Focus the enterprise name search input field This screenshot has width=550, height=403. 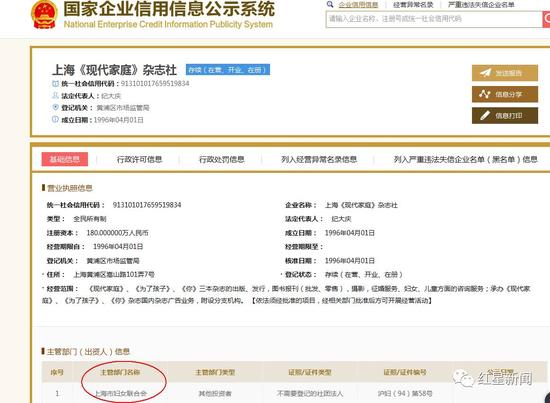pyautogui.click(x=434, y=19)
